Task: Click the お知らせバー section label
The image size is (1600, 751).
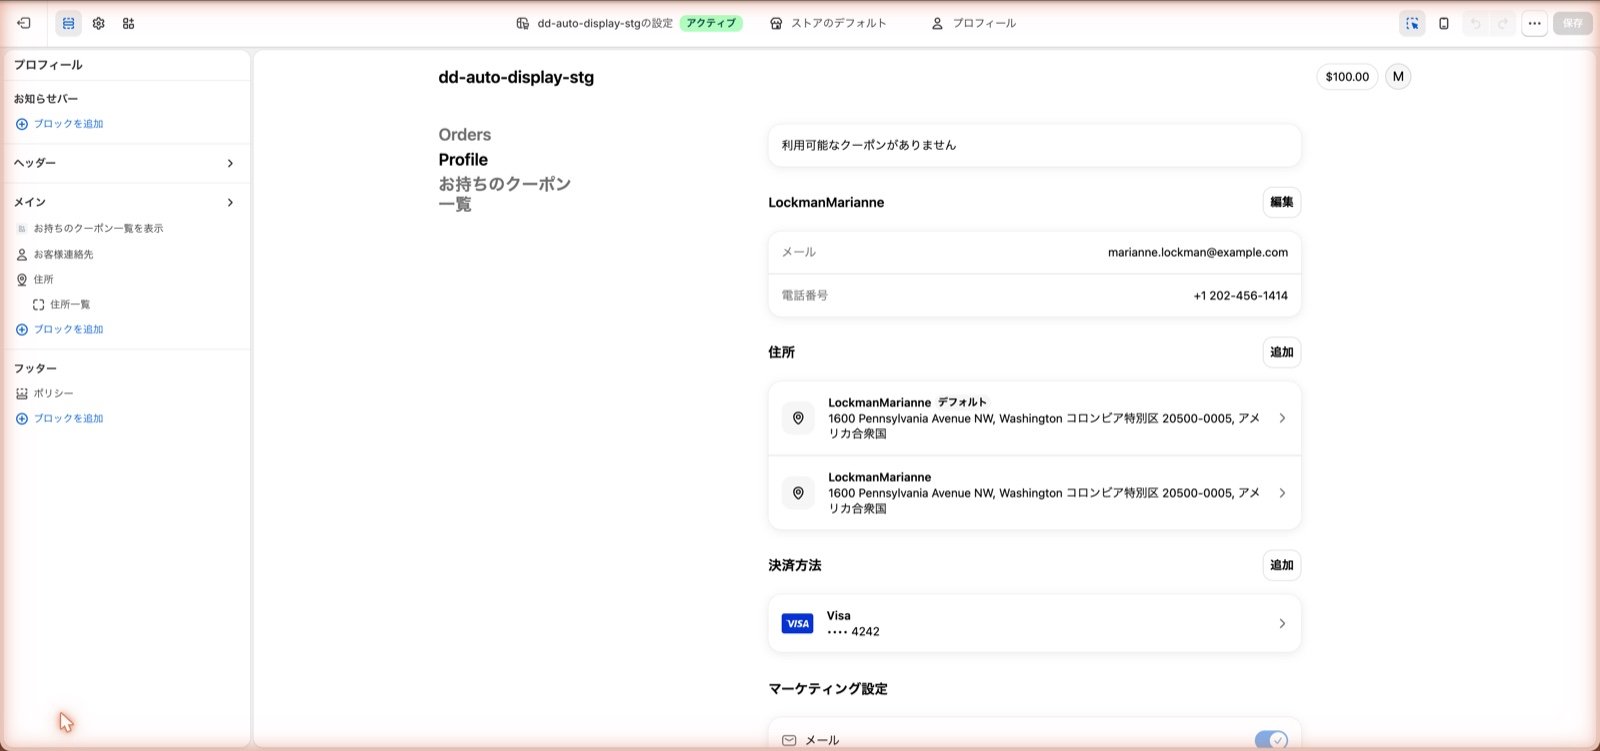Action: coord(46,99)
